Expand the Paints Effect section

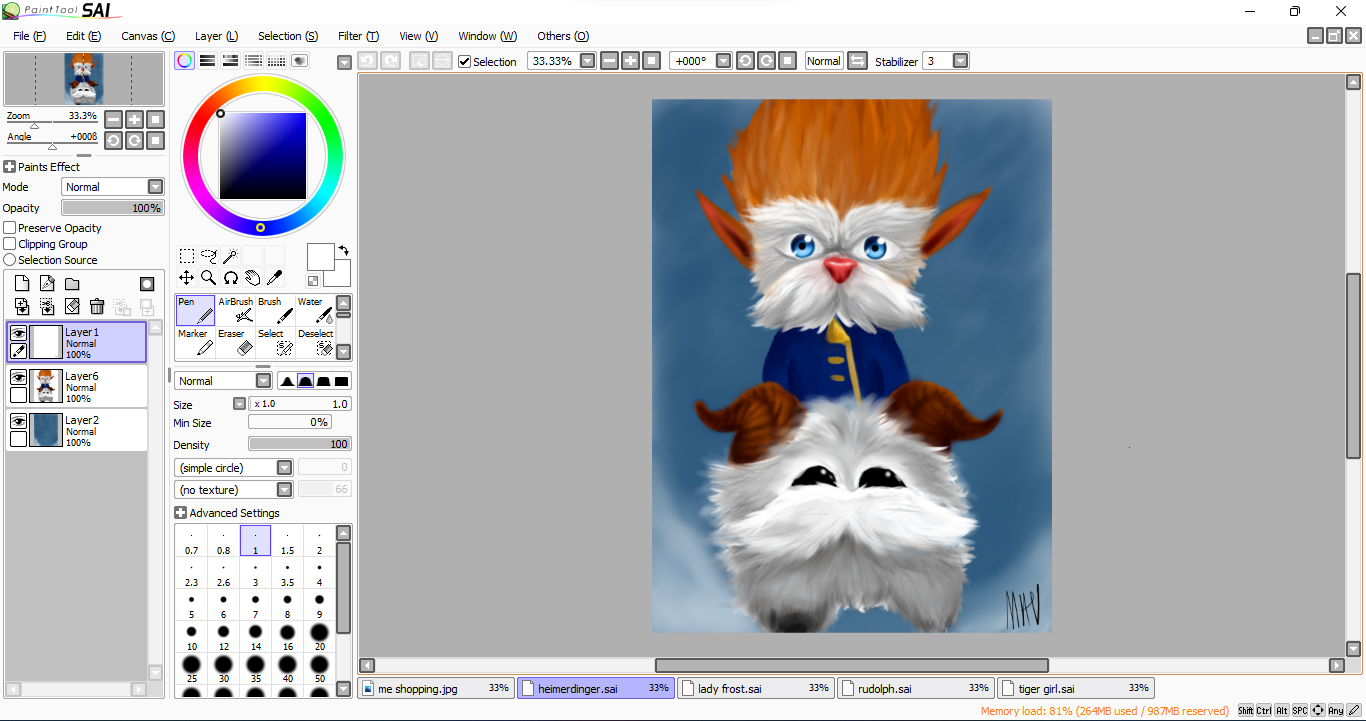10,167
